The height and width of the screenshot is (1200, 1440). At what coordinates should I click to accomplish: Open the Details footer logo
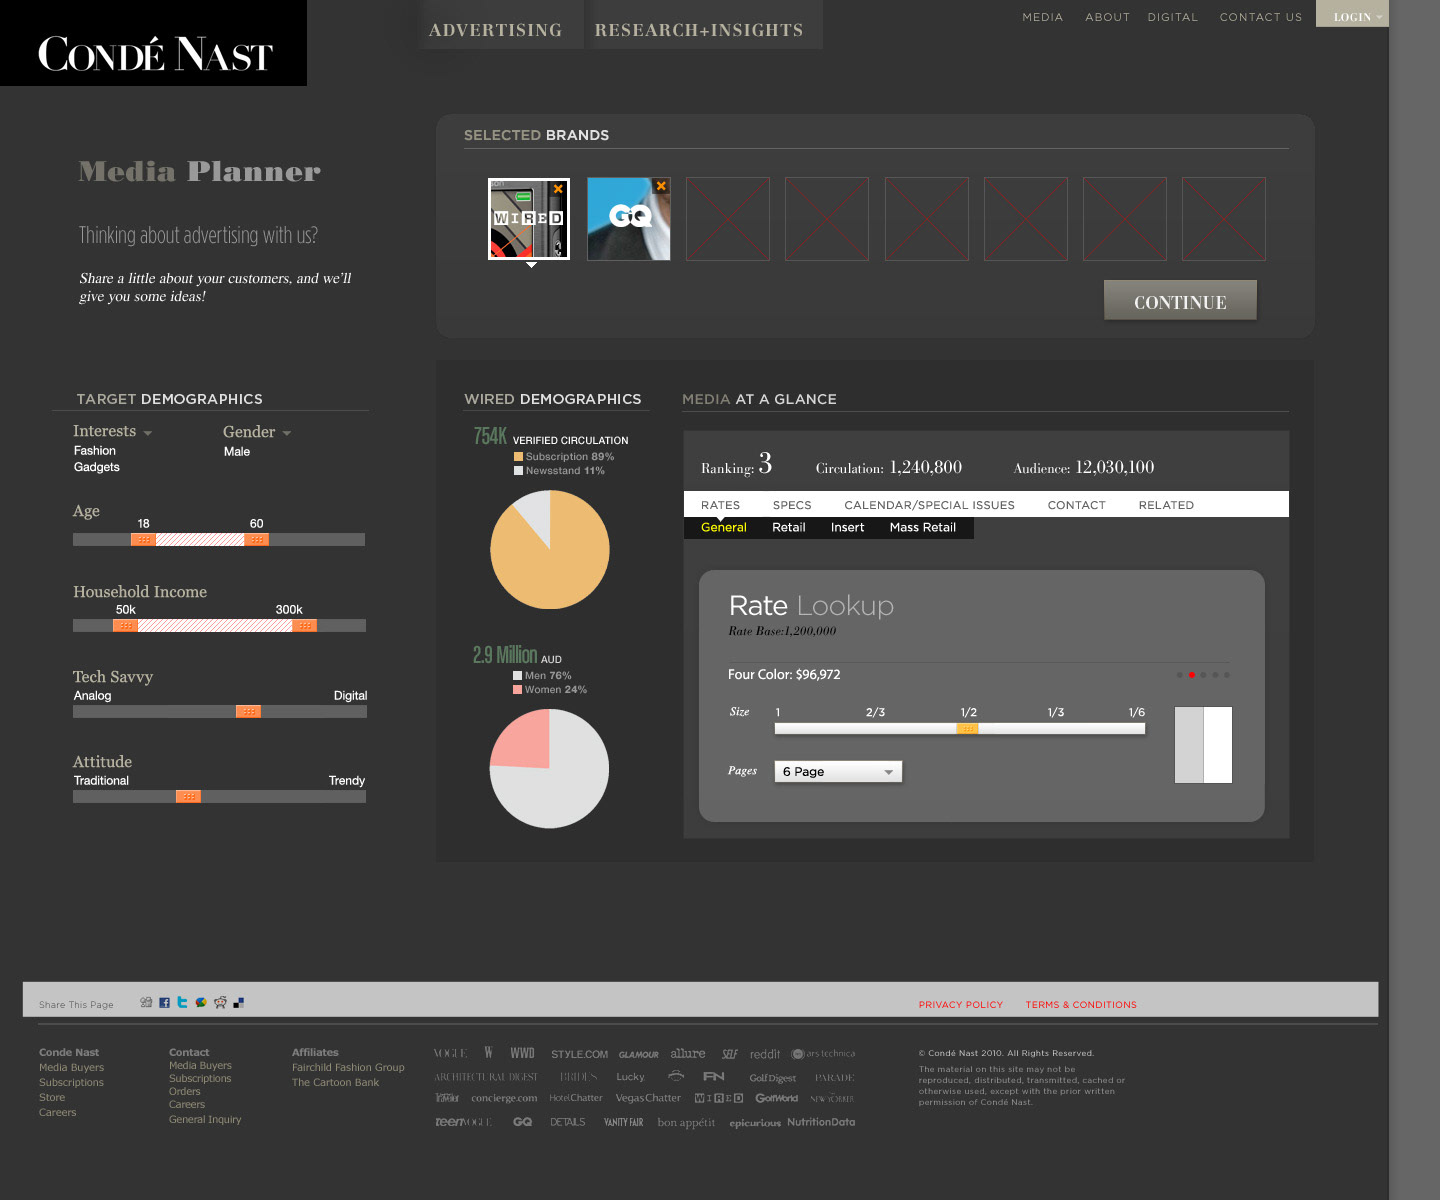567,1122
